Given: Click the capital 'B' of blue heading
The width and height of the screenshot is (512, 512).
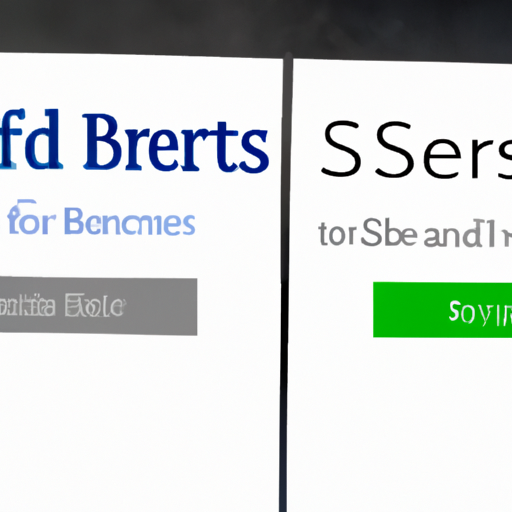Looking at the screenshot, I should click(x=101, y=141).
